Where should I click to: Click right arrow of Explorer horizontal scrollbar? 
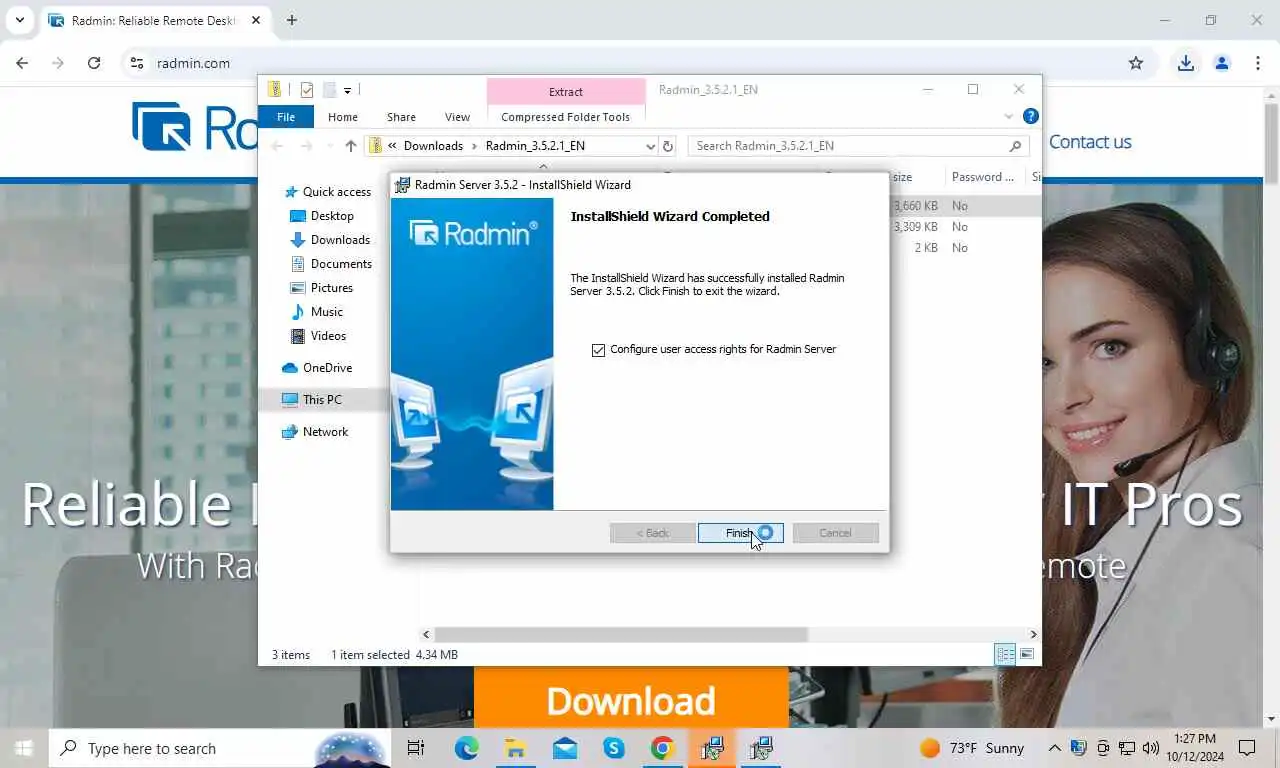(1033, 635)
